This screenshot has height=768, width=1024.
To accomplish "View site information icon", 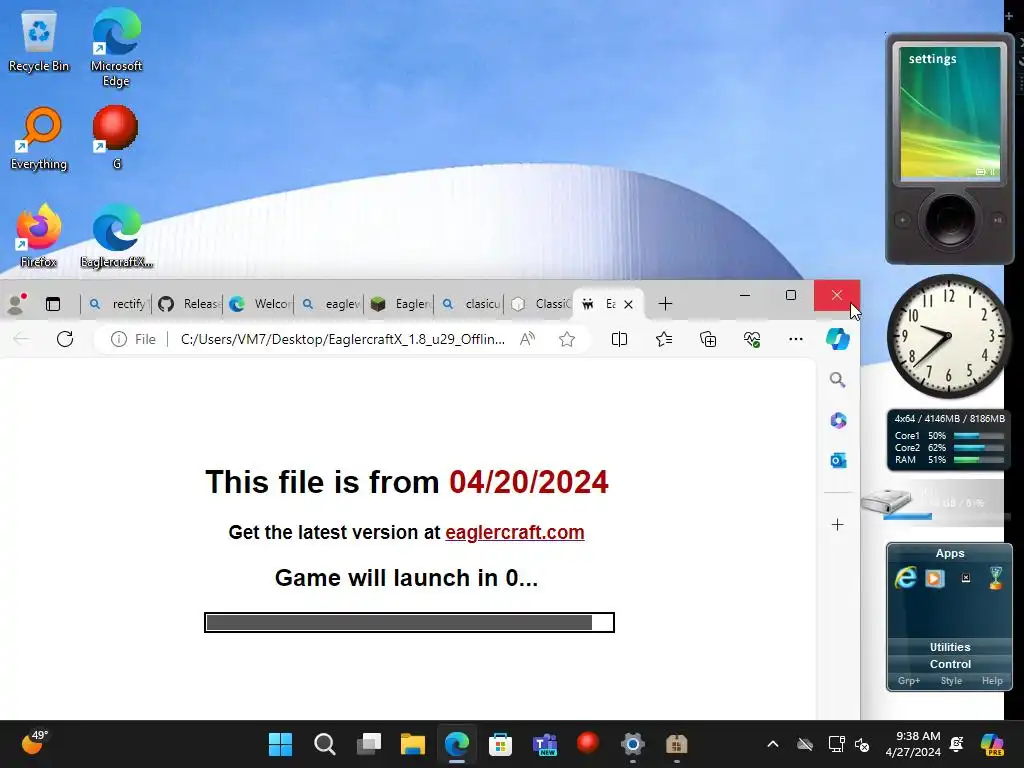I will pos(118,339).
